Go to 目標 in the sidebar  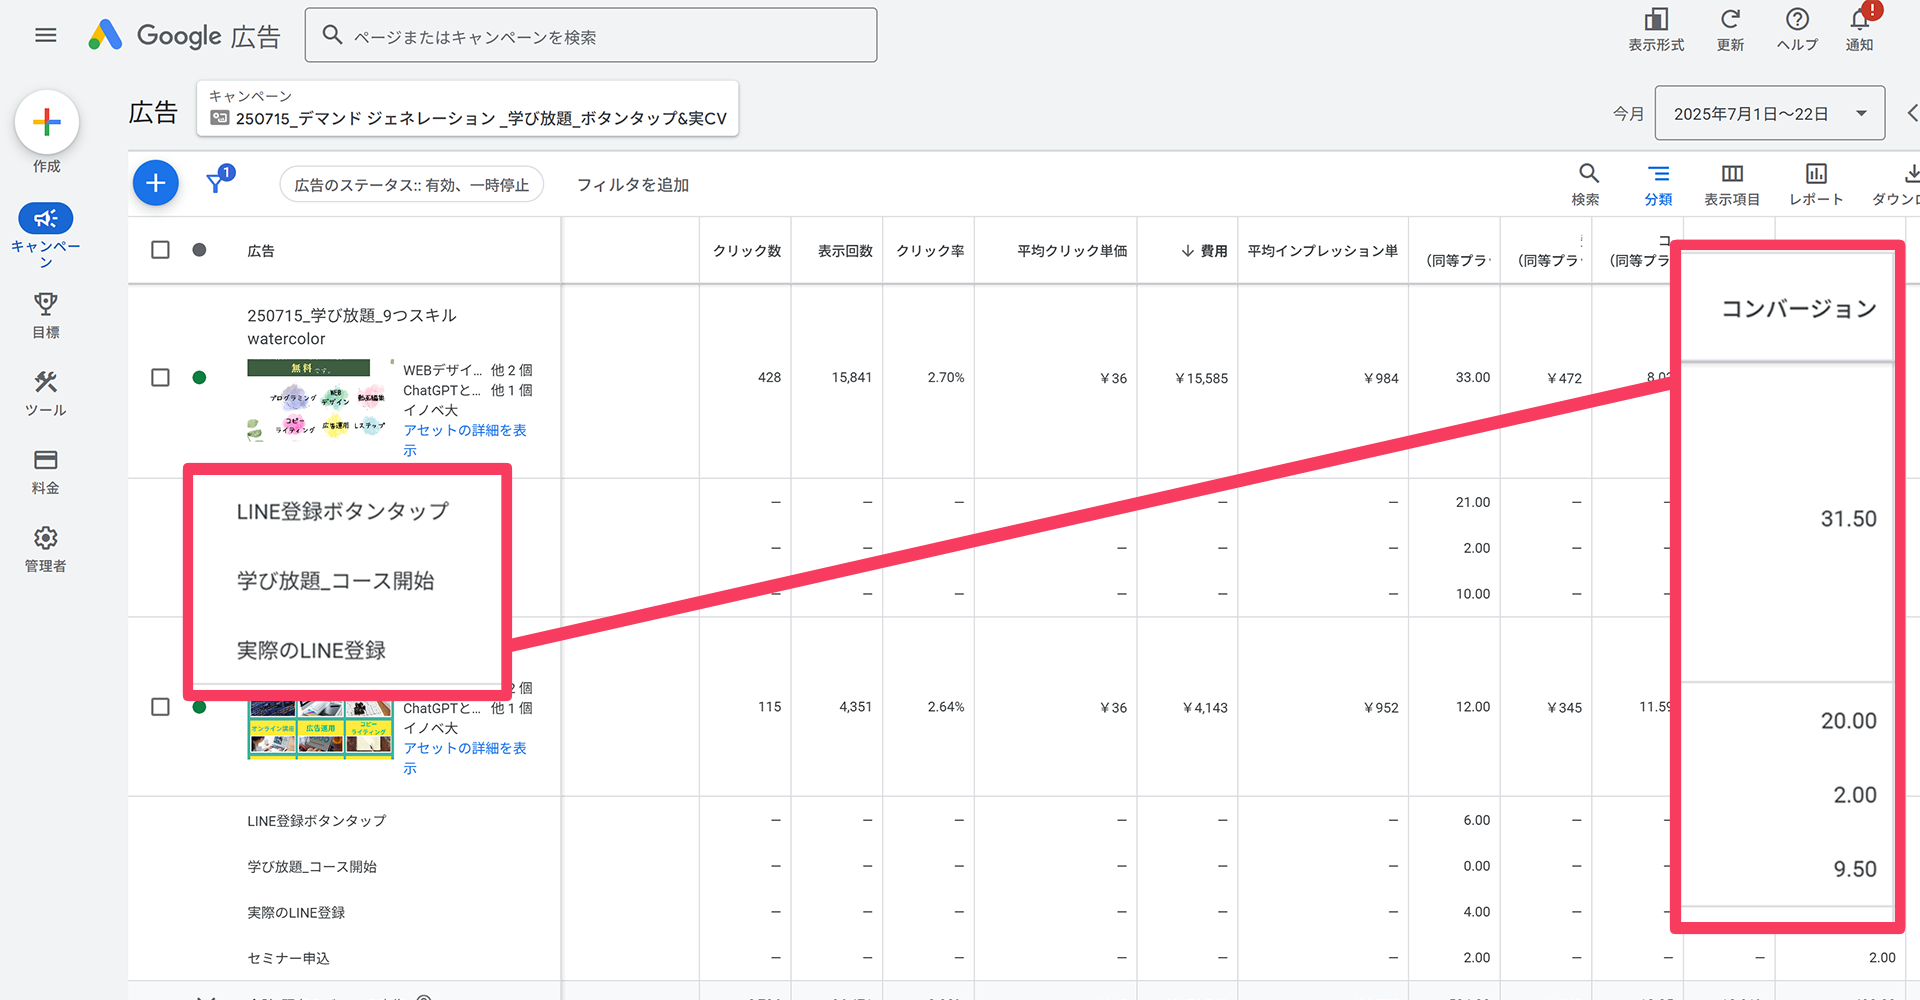coord(46,314)
